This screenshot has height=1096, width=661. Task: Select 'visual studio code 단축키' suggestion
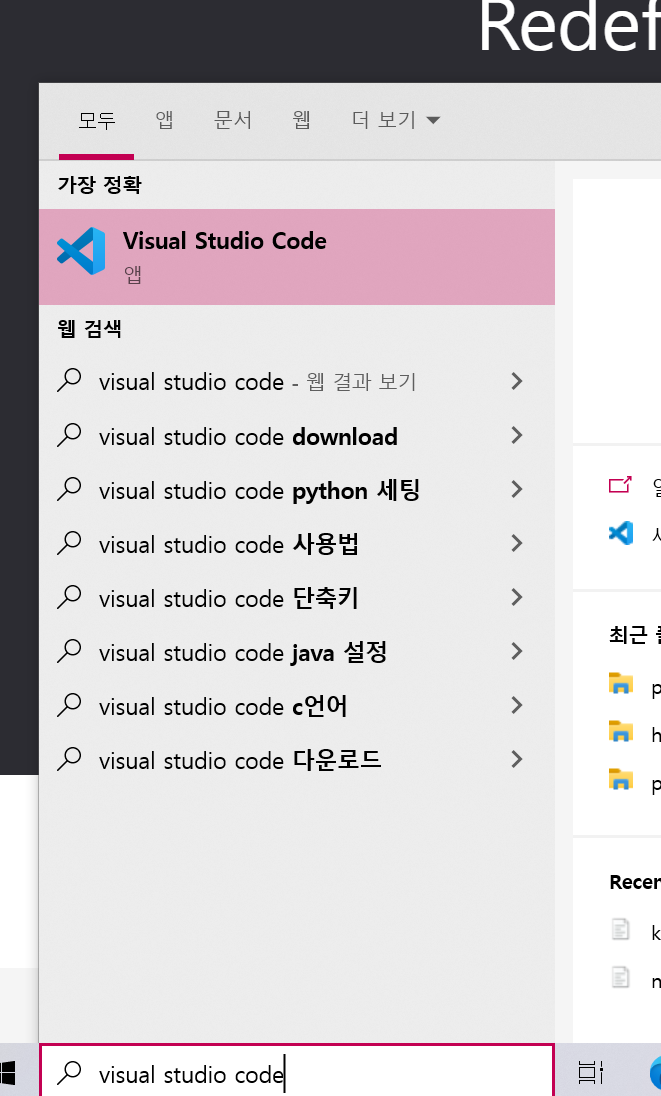point(297,598)
